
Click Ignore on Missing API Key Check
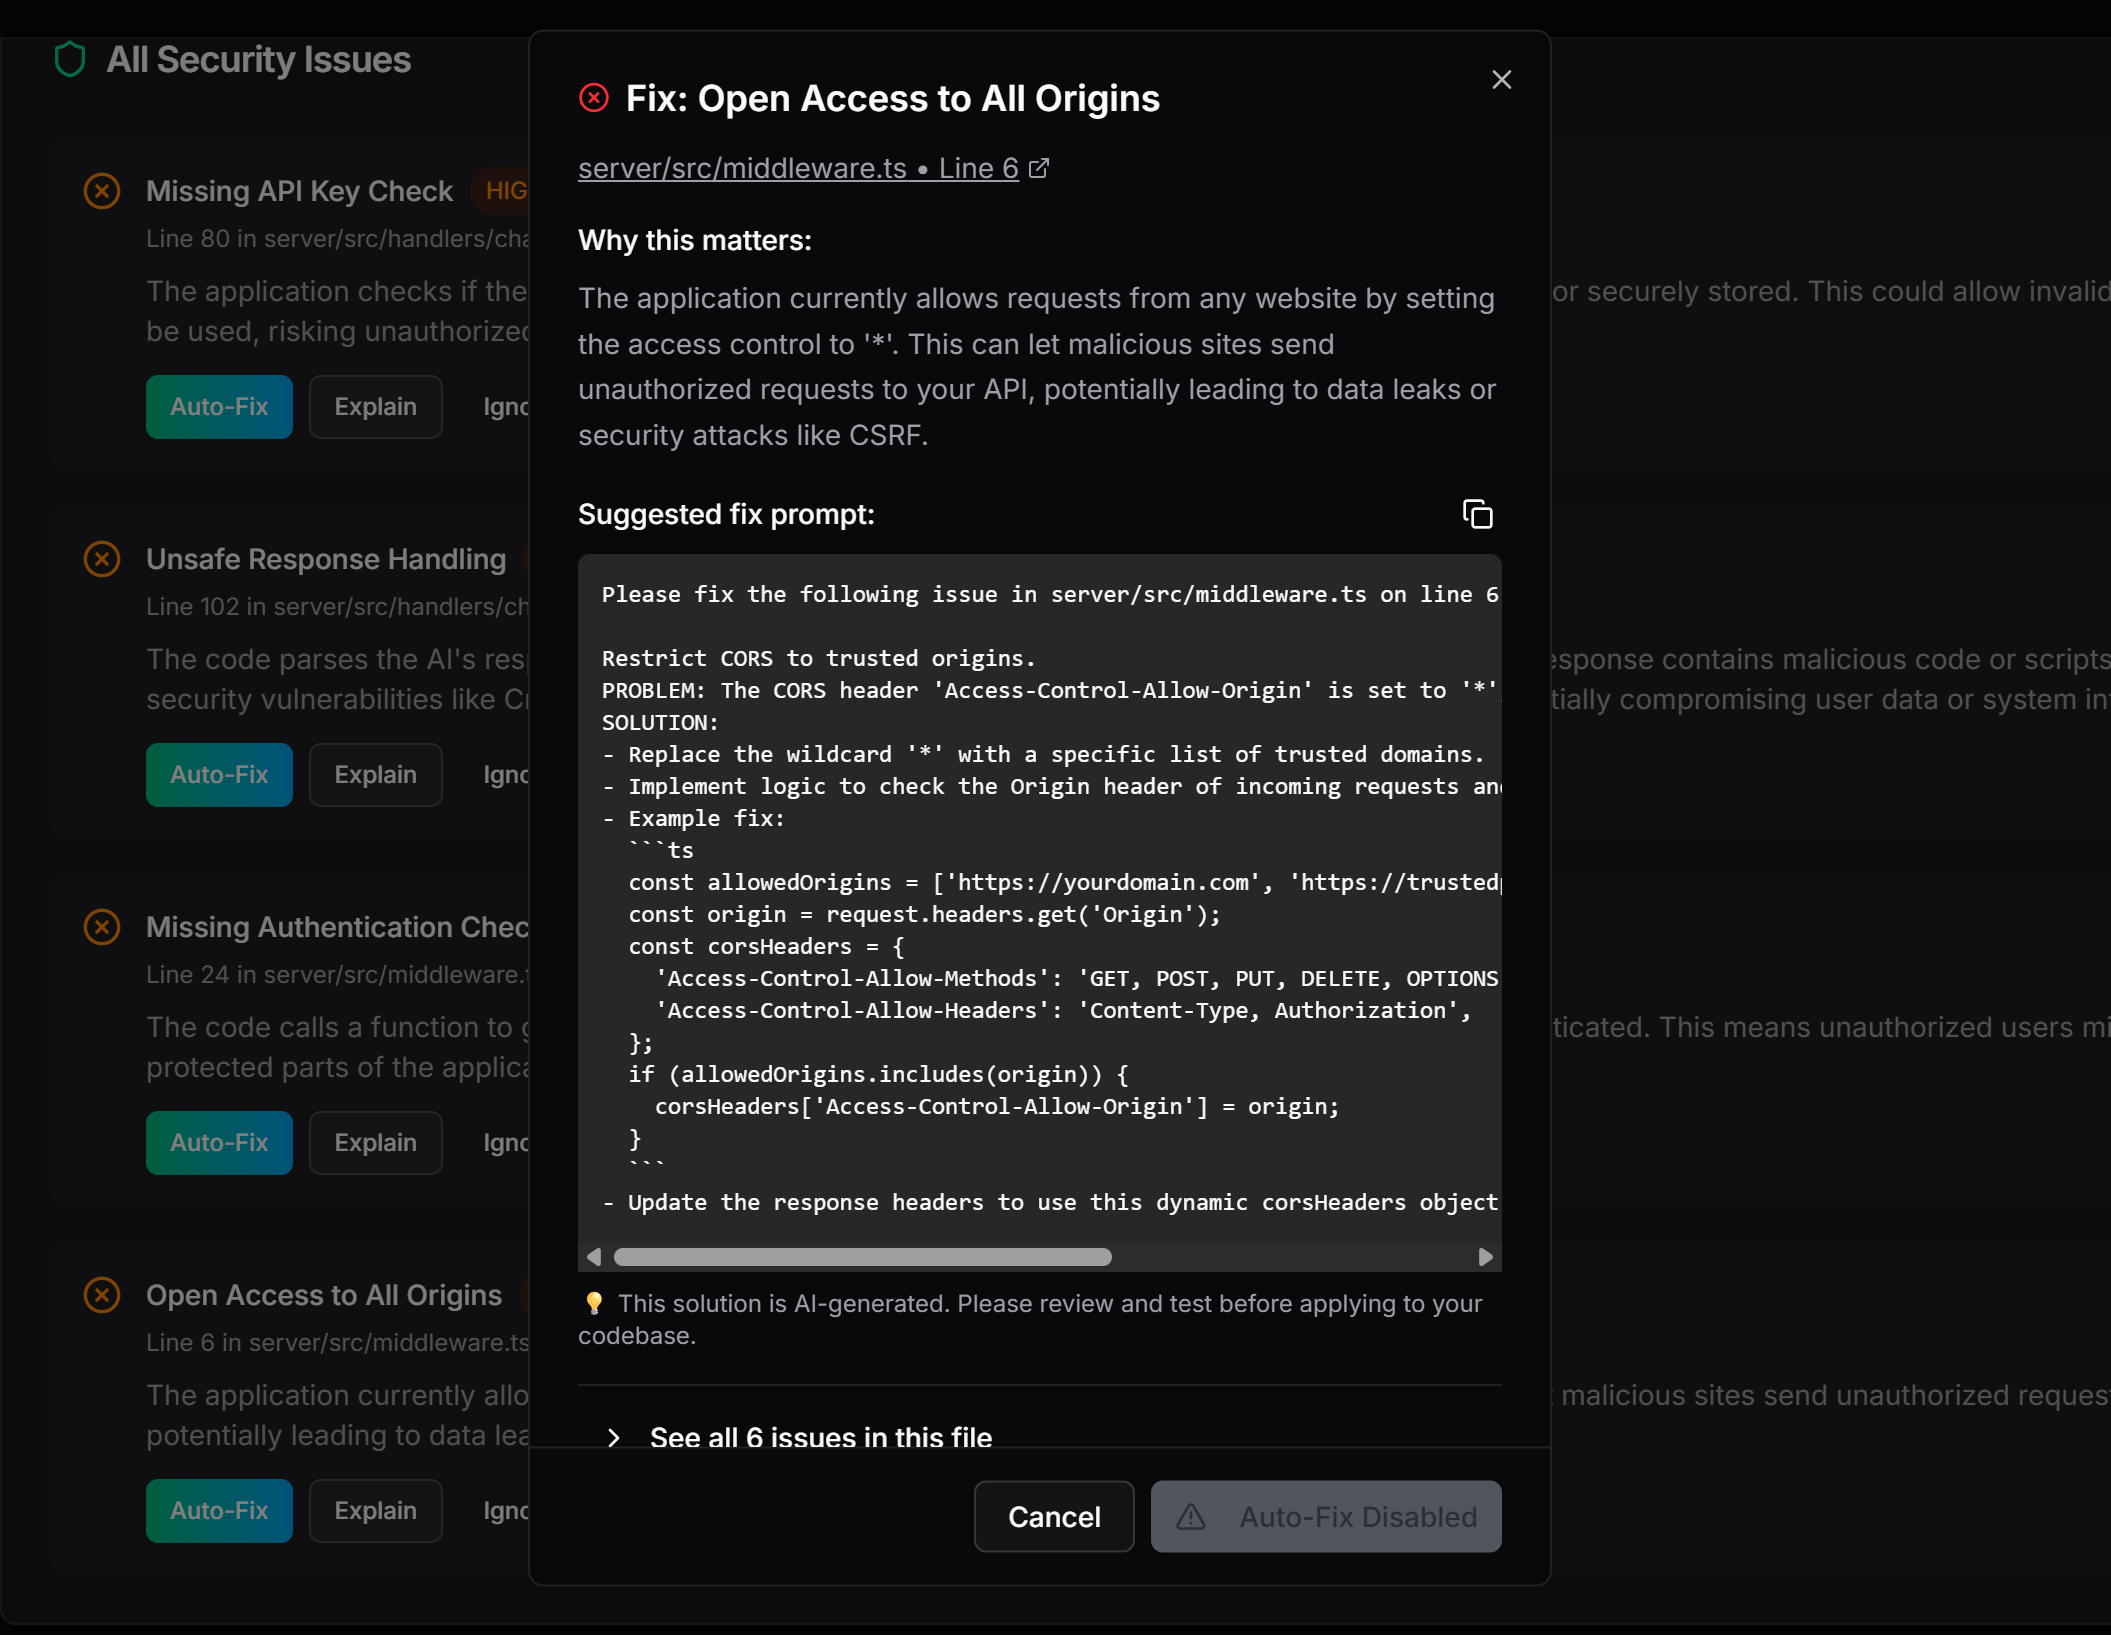point(506,407)
